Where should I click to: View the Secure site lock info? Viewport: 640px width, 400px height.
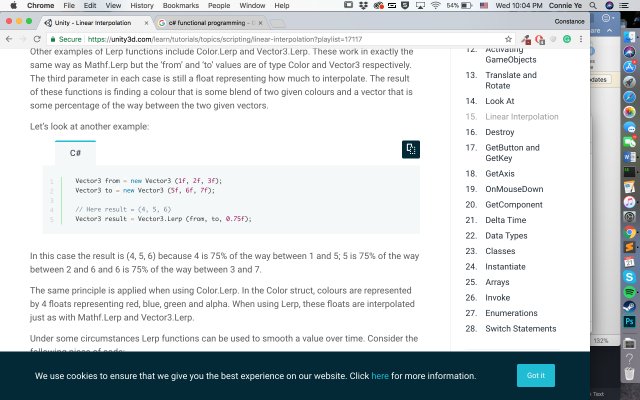coord(66,39)
